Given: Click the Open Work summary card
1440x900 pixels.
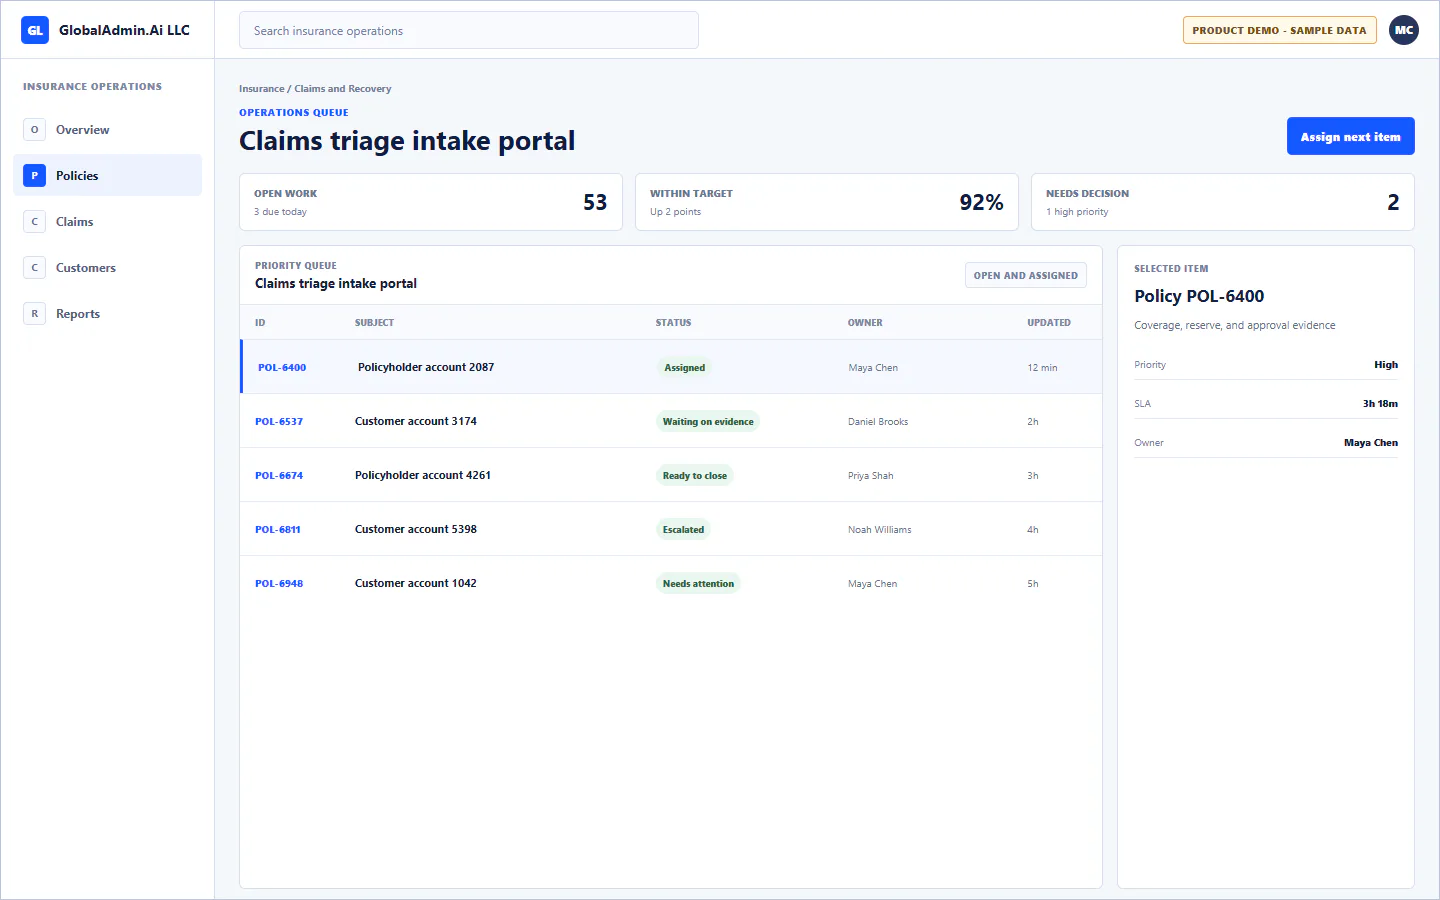Looking at the screenshot, I should [x=431, y=202].
